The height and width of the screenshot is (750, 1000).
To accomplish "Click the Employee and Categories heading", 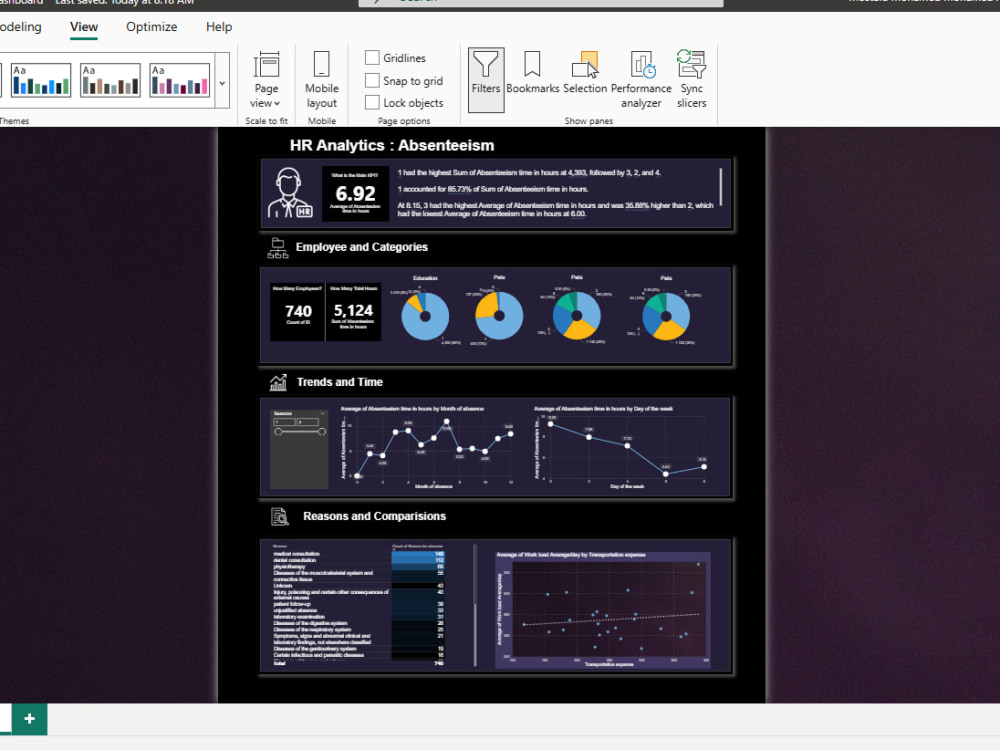I will 362,247.
